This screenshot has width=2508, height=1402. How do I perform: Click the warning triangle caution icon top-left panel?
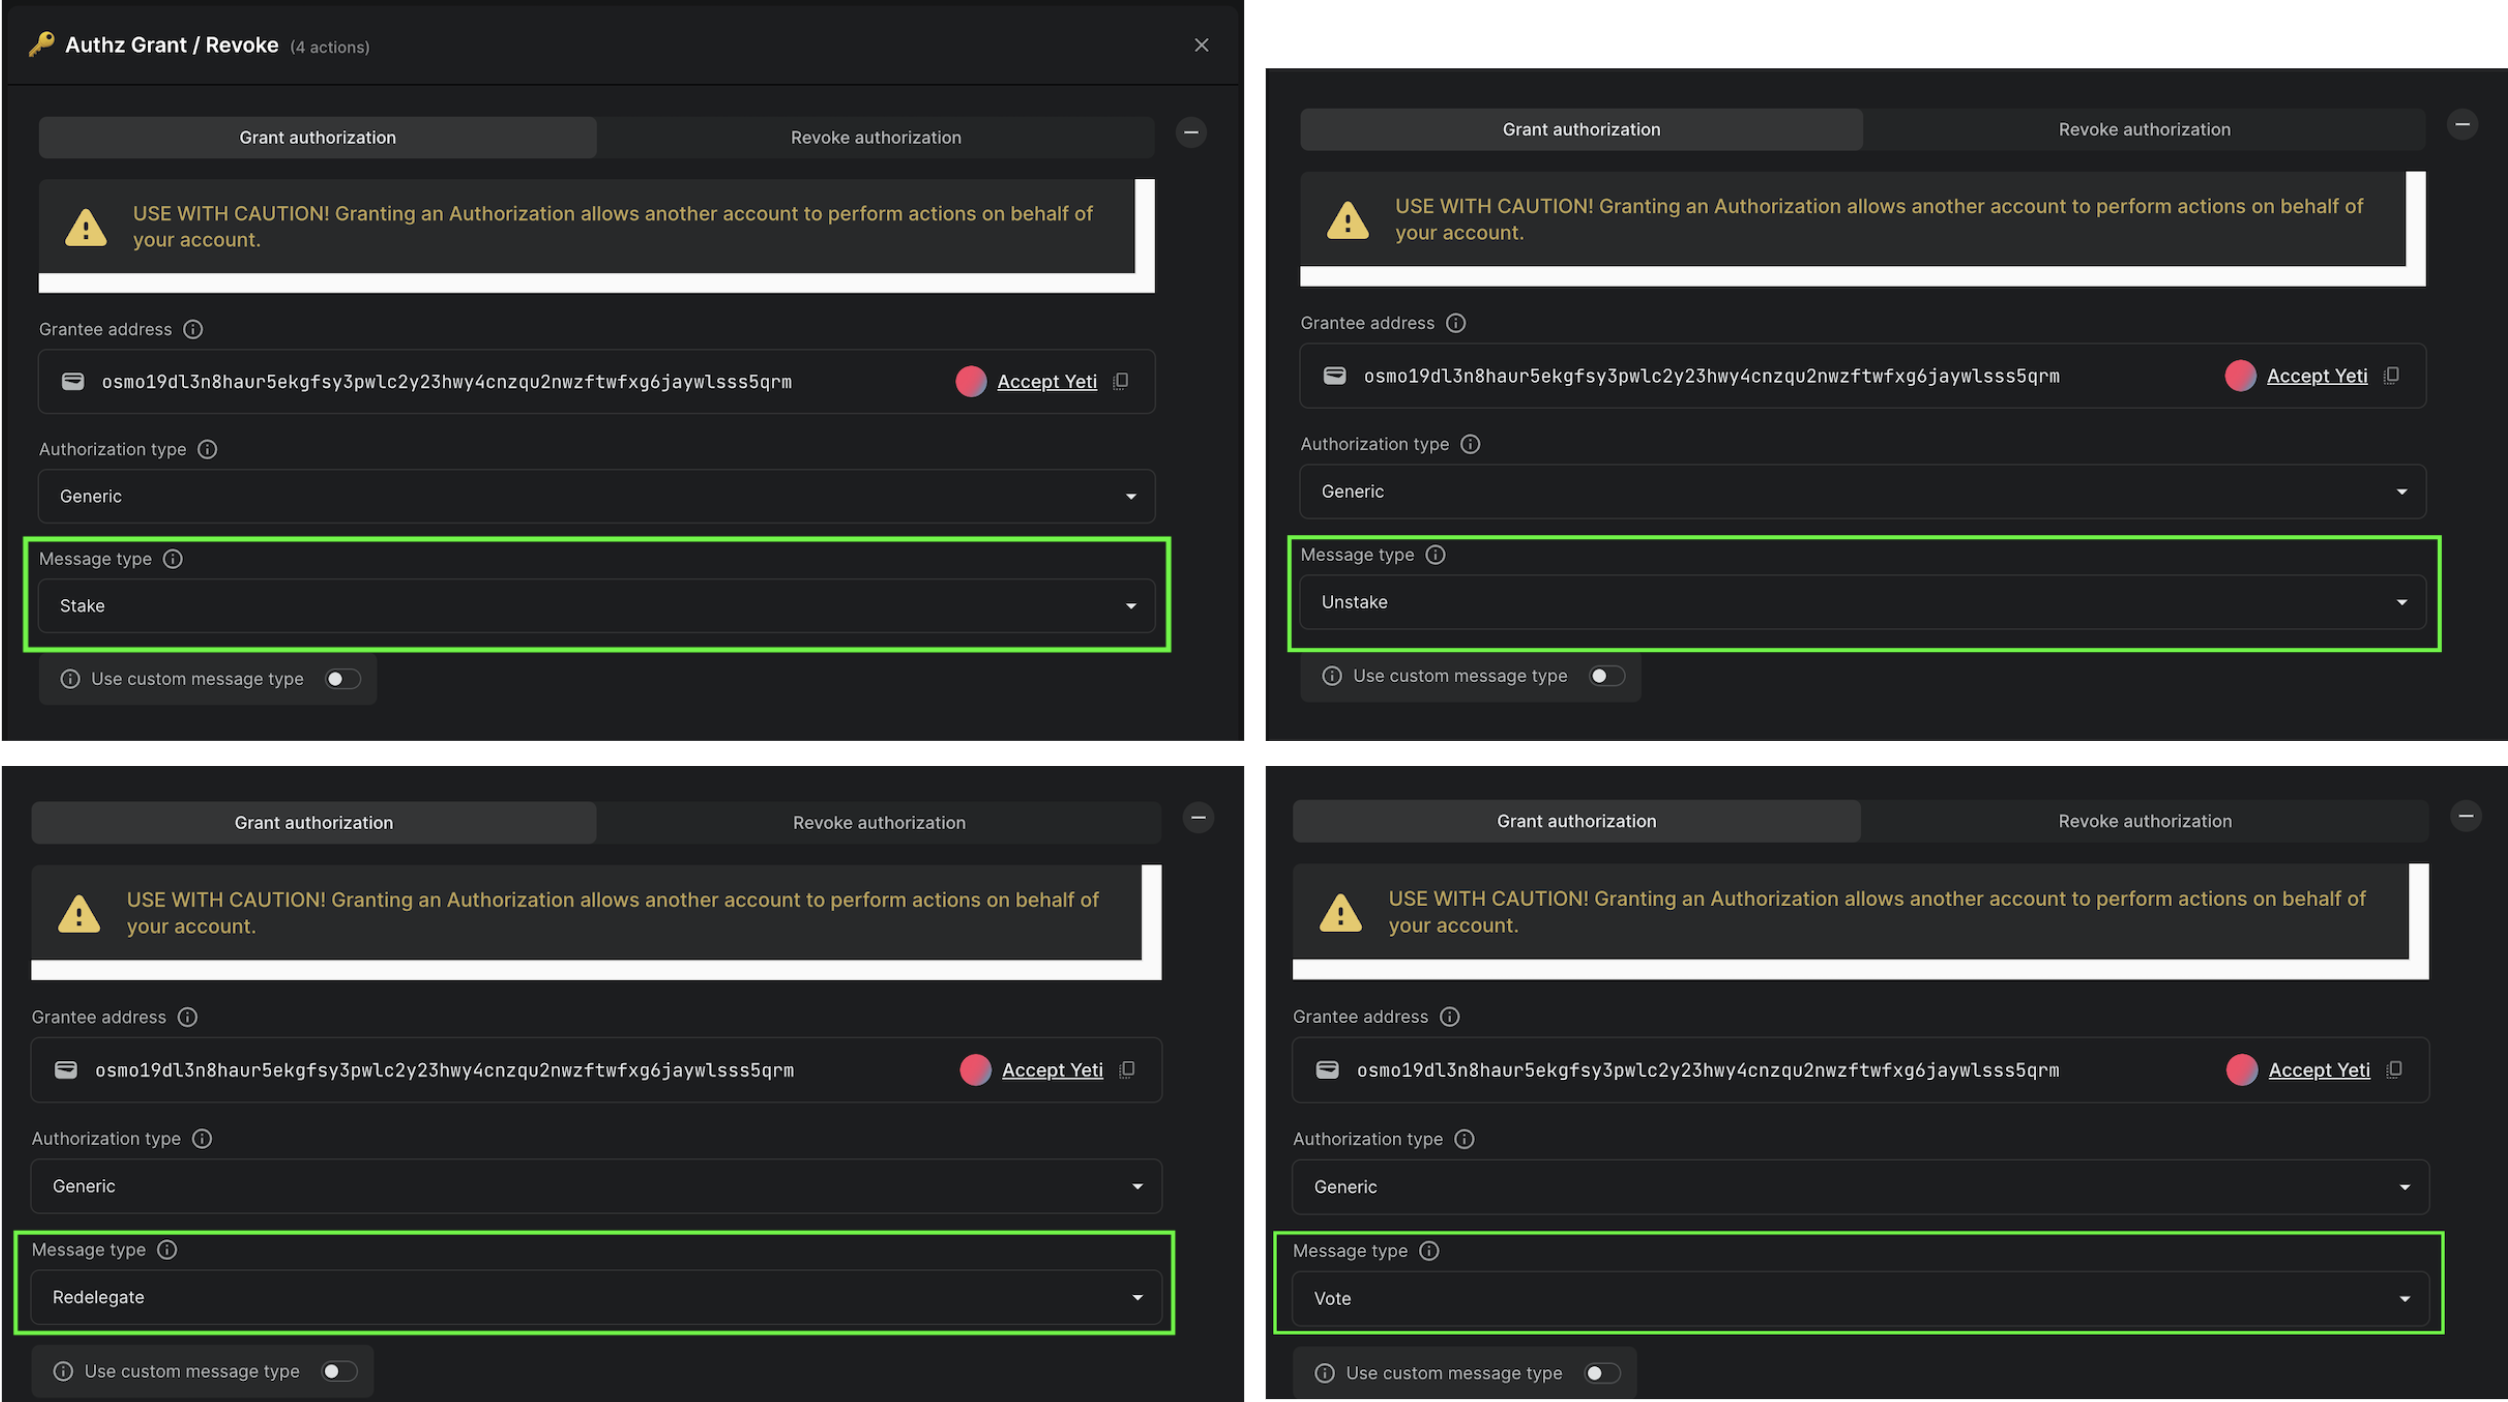(86, 226)
